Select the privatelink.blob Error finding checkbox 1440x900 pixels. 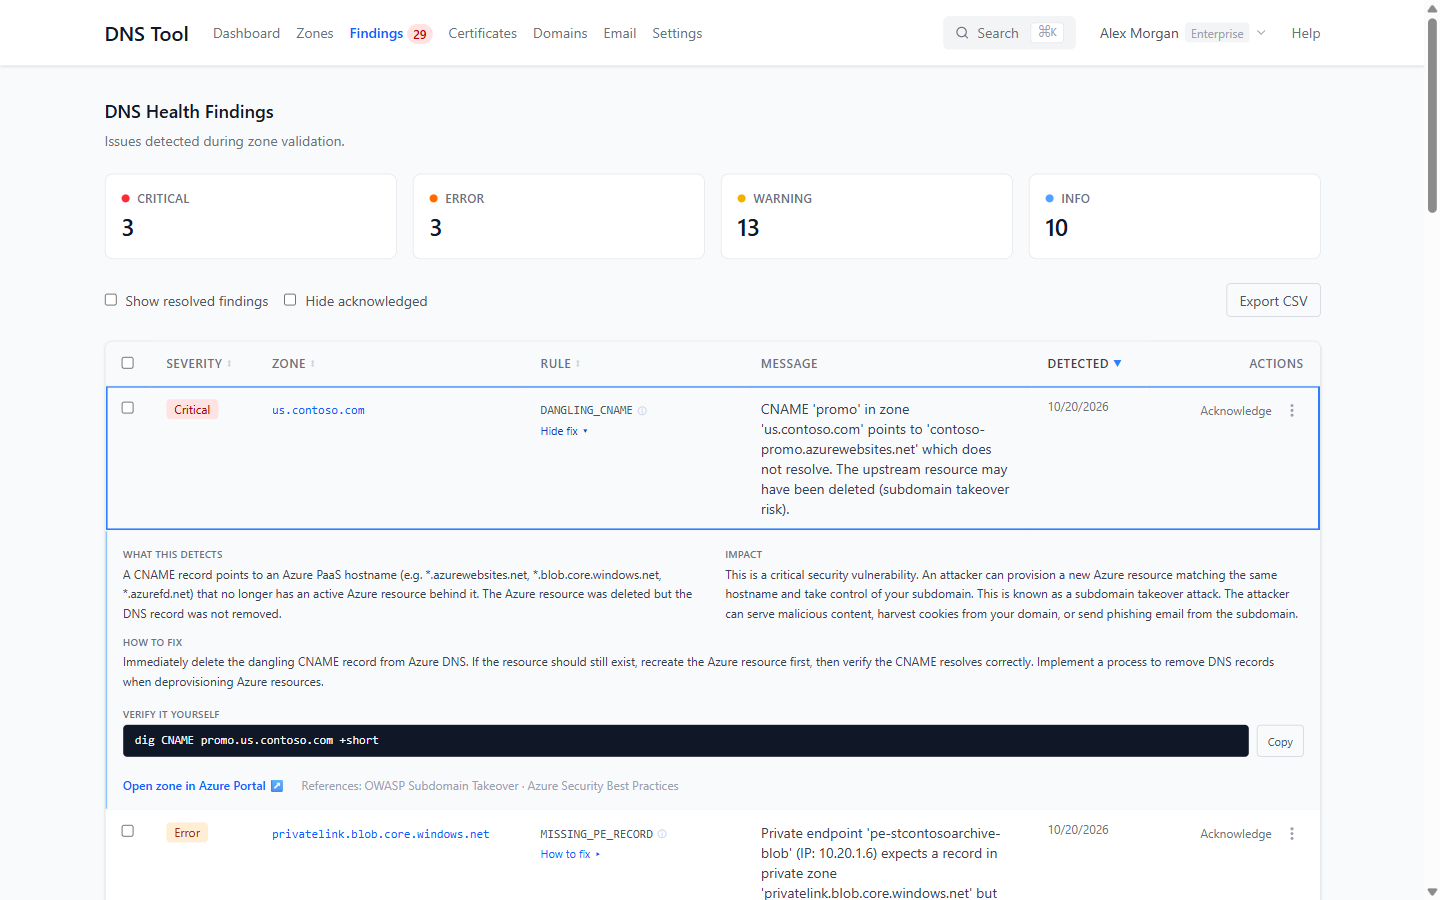click(128, 831)
